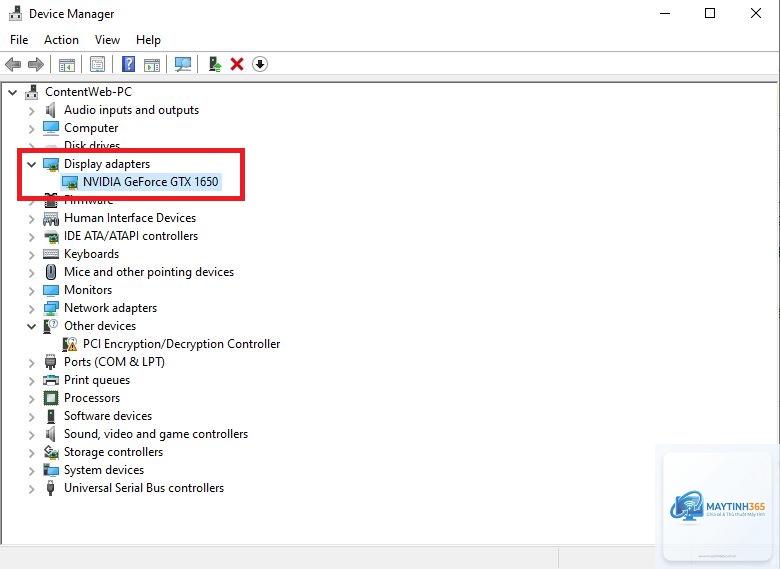Collapse the Display adapters category
This screenshot has height=569, width=780.
[32, 164]
